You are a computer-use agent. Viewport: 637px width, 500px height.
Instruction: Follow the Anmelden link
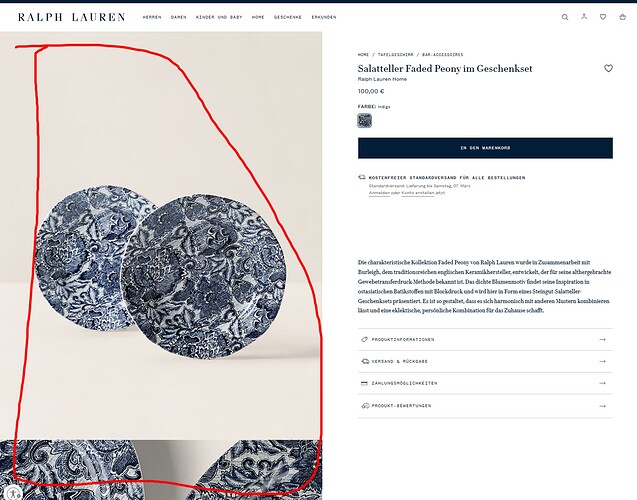click(379, 193)
